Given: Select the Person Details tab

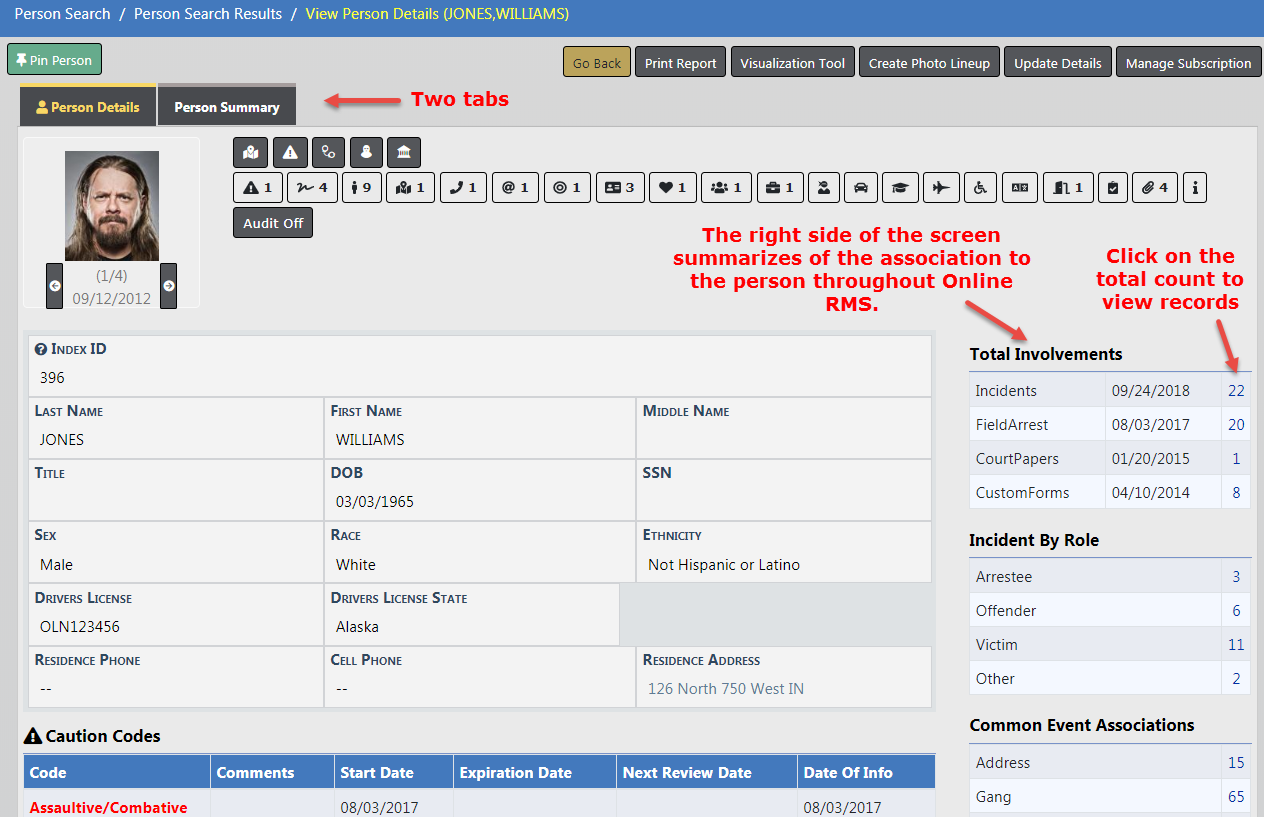Looking at the screenshot, I should 88,107.
